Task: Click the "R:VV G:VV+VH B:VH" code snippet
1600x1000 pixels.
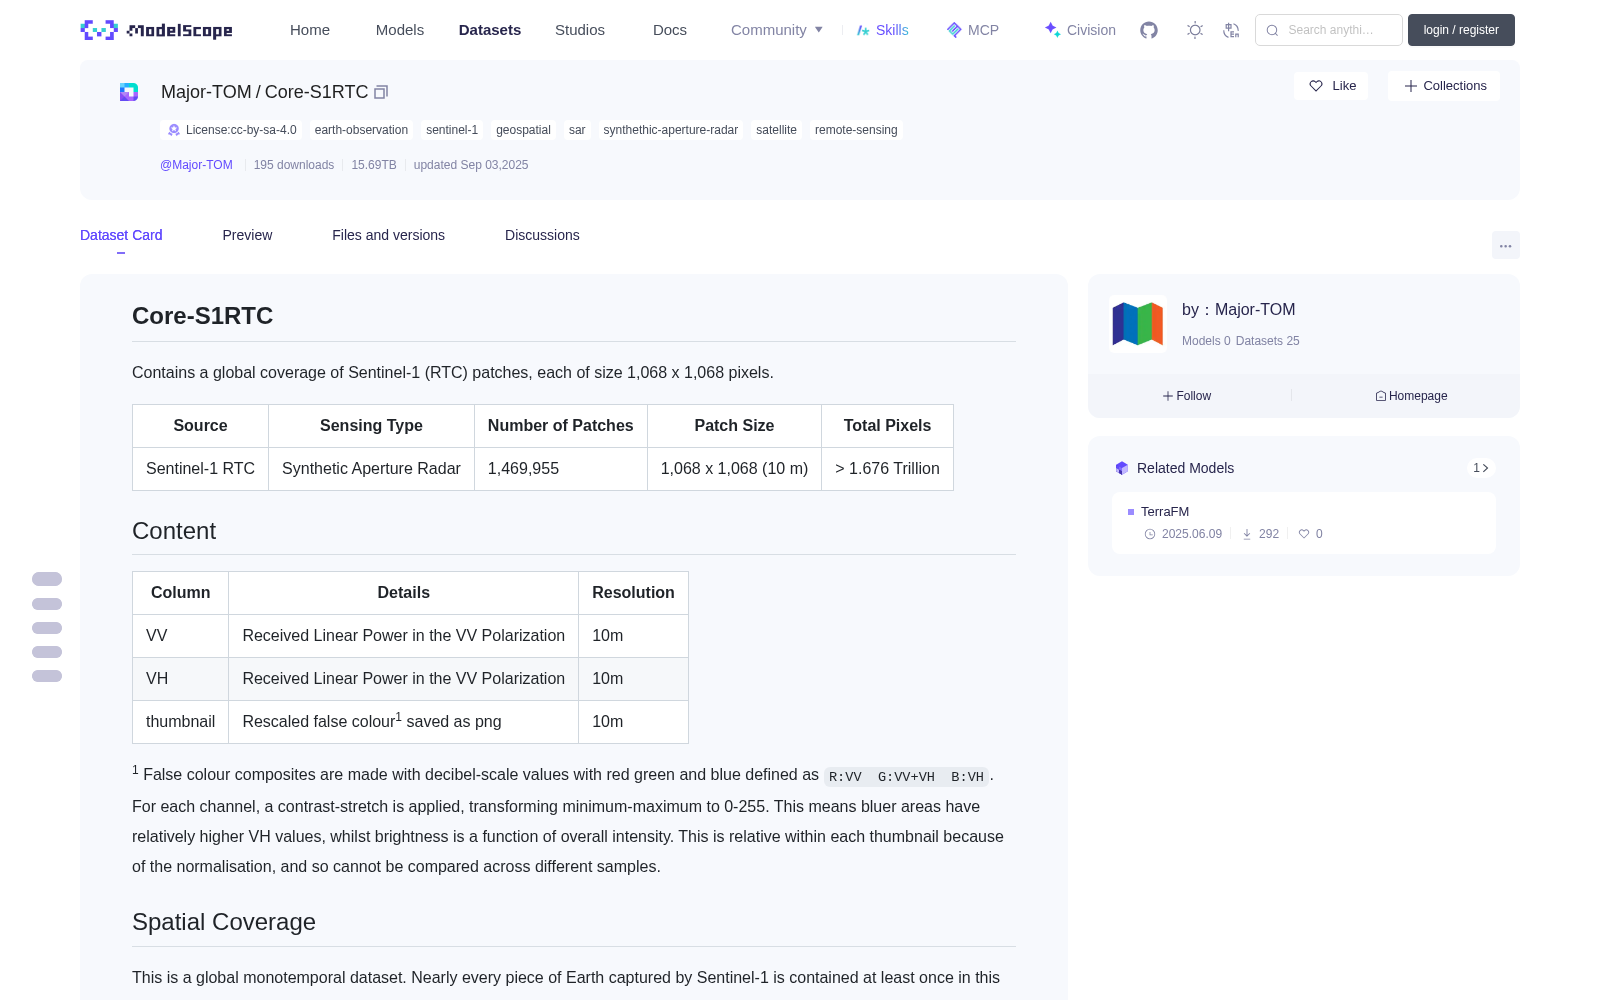Action: [906, 777]
